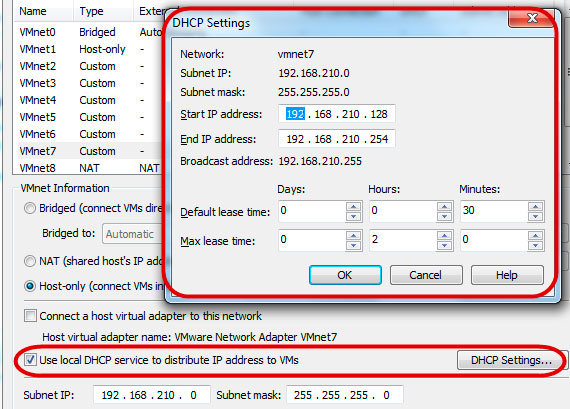Click the End IP address field
Viewport: 570px width, 409px height.
click(x=337, y=139)
